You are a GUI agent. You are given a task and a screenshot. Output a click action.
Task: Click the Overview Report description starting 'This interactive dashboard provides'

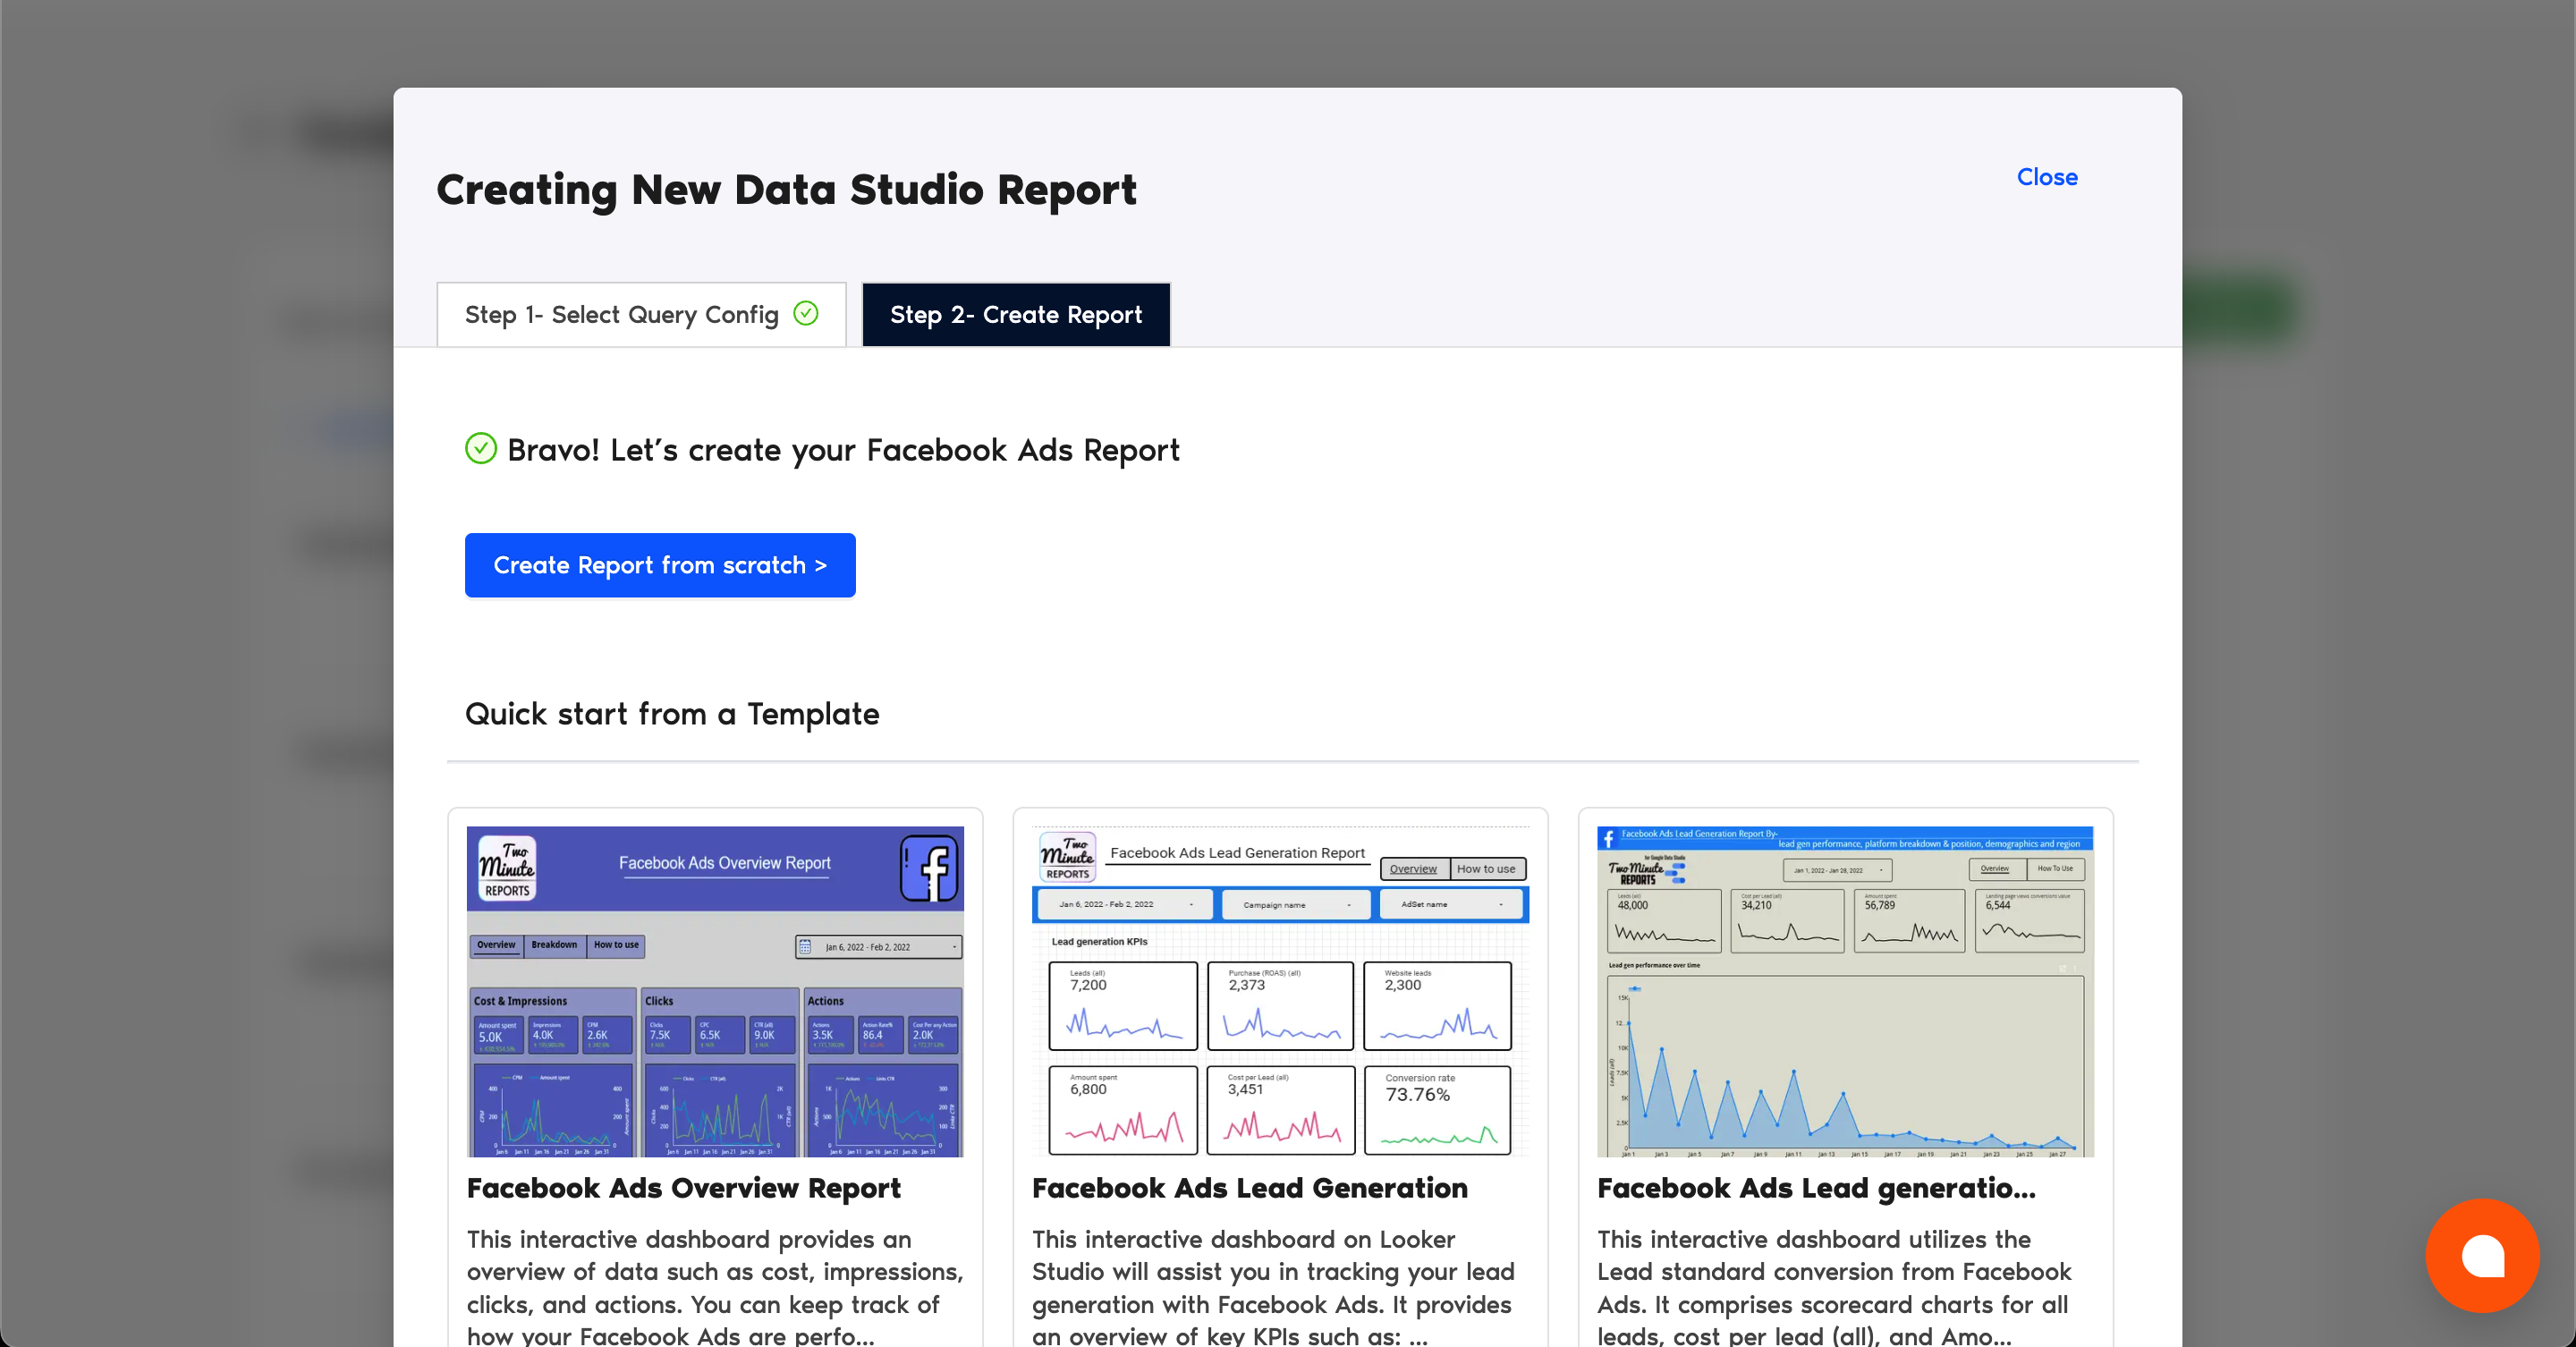pos(715,1287)
